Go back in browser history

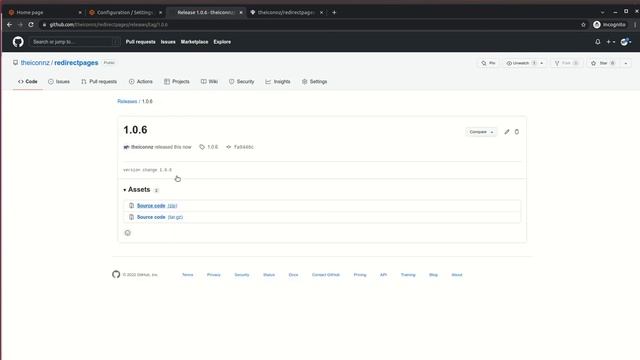click(9, 24)
